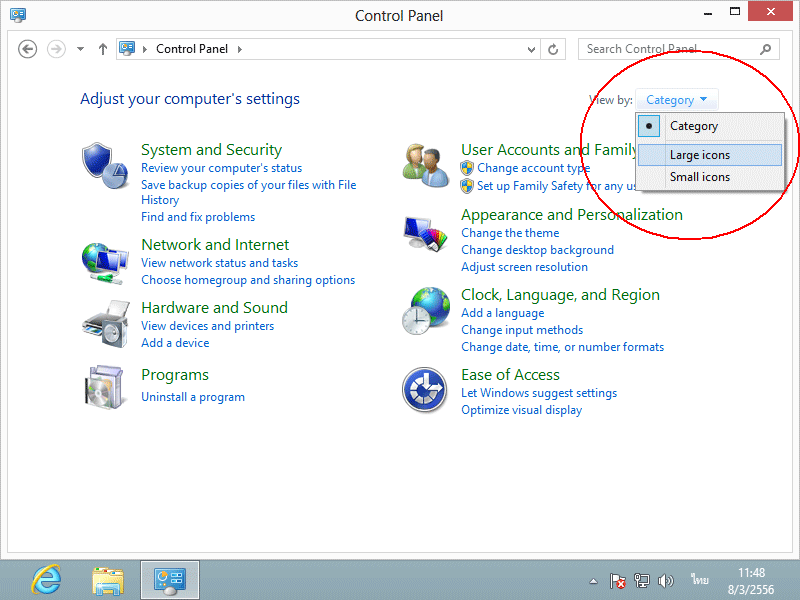Open the Ease of Access icon
Viewport: 800px width, 600px height.
[424, 390]
